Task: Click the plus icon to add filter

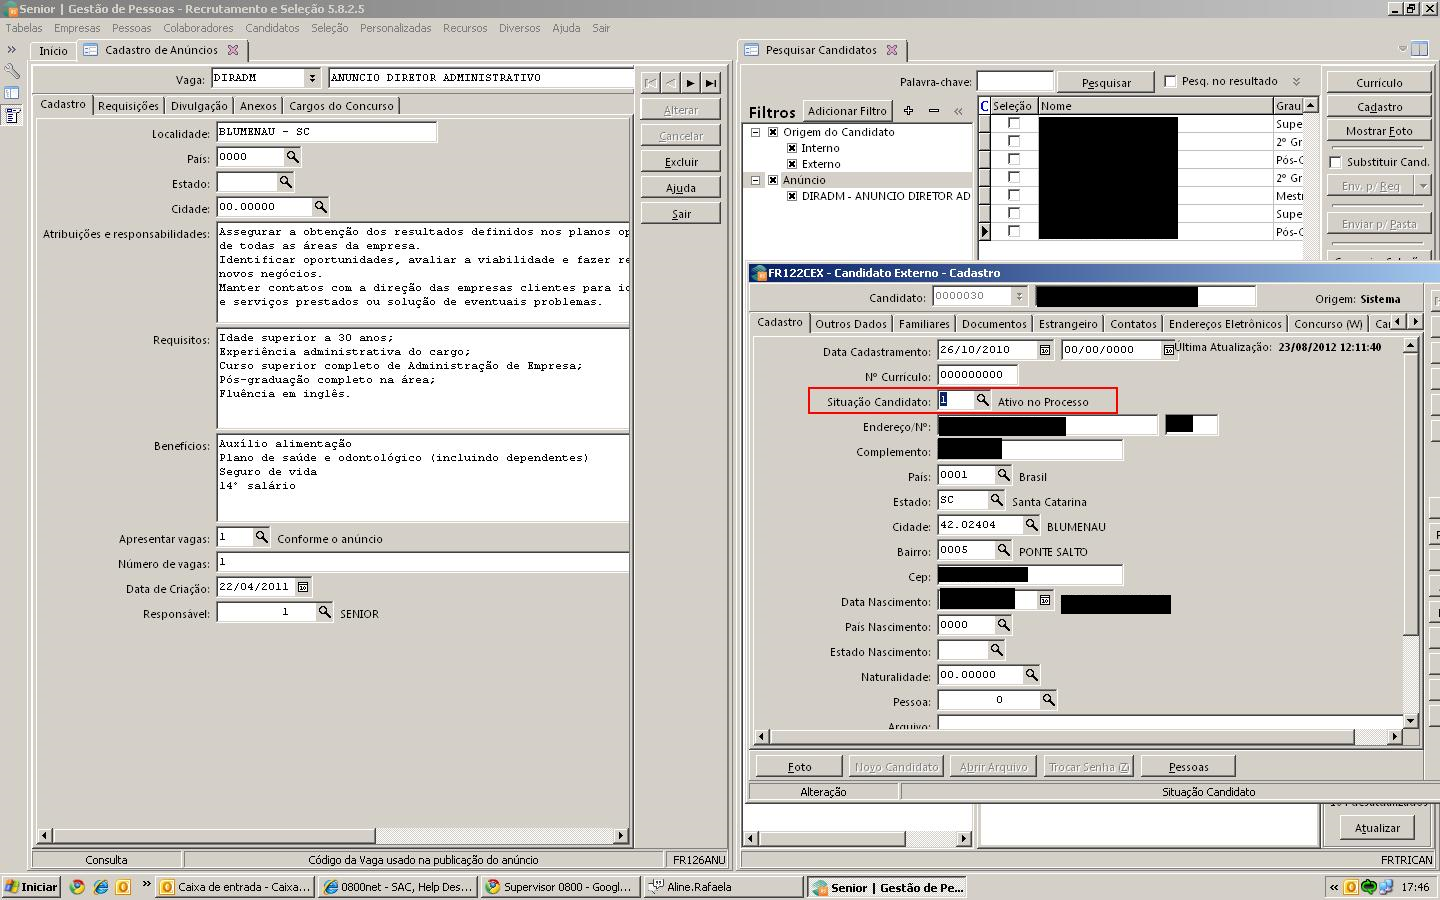Action: [908, 111]
